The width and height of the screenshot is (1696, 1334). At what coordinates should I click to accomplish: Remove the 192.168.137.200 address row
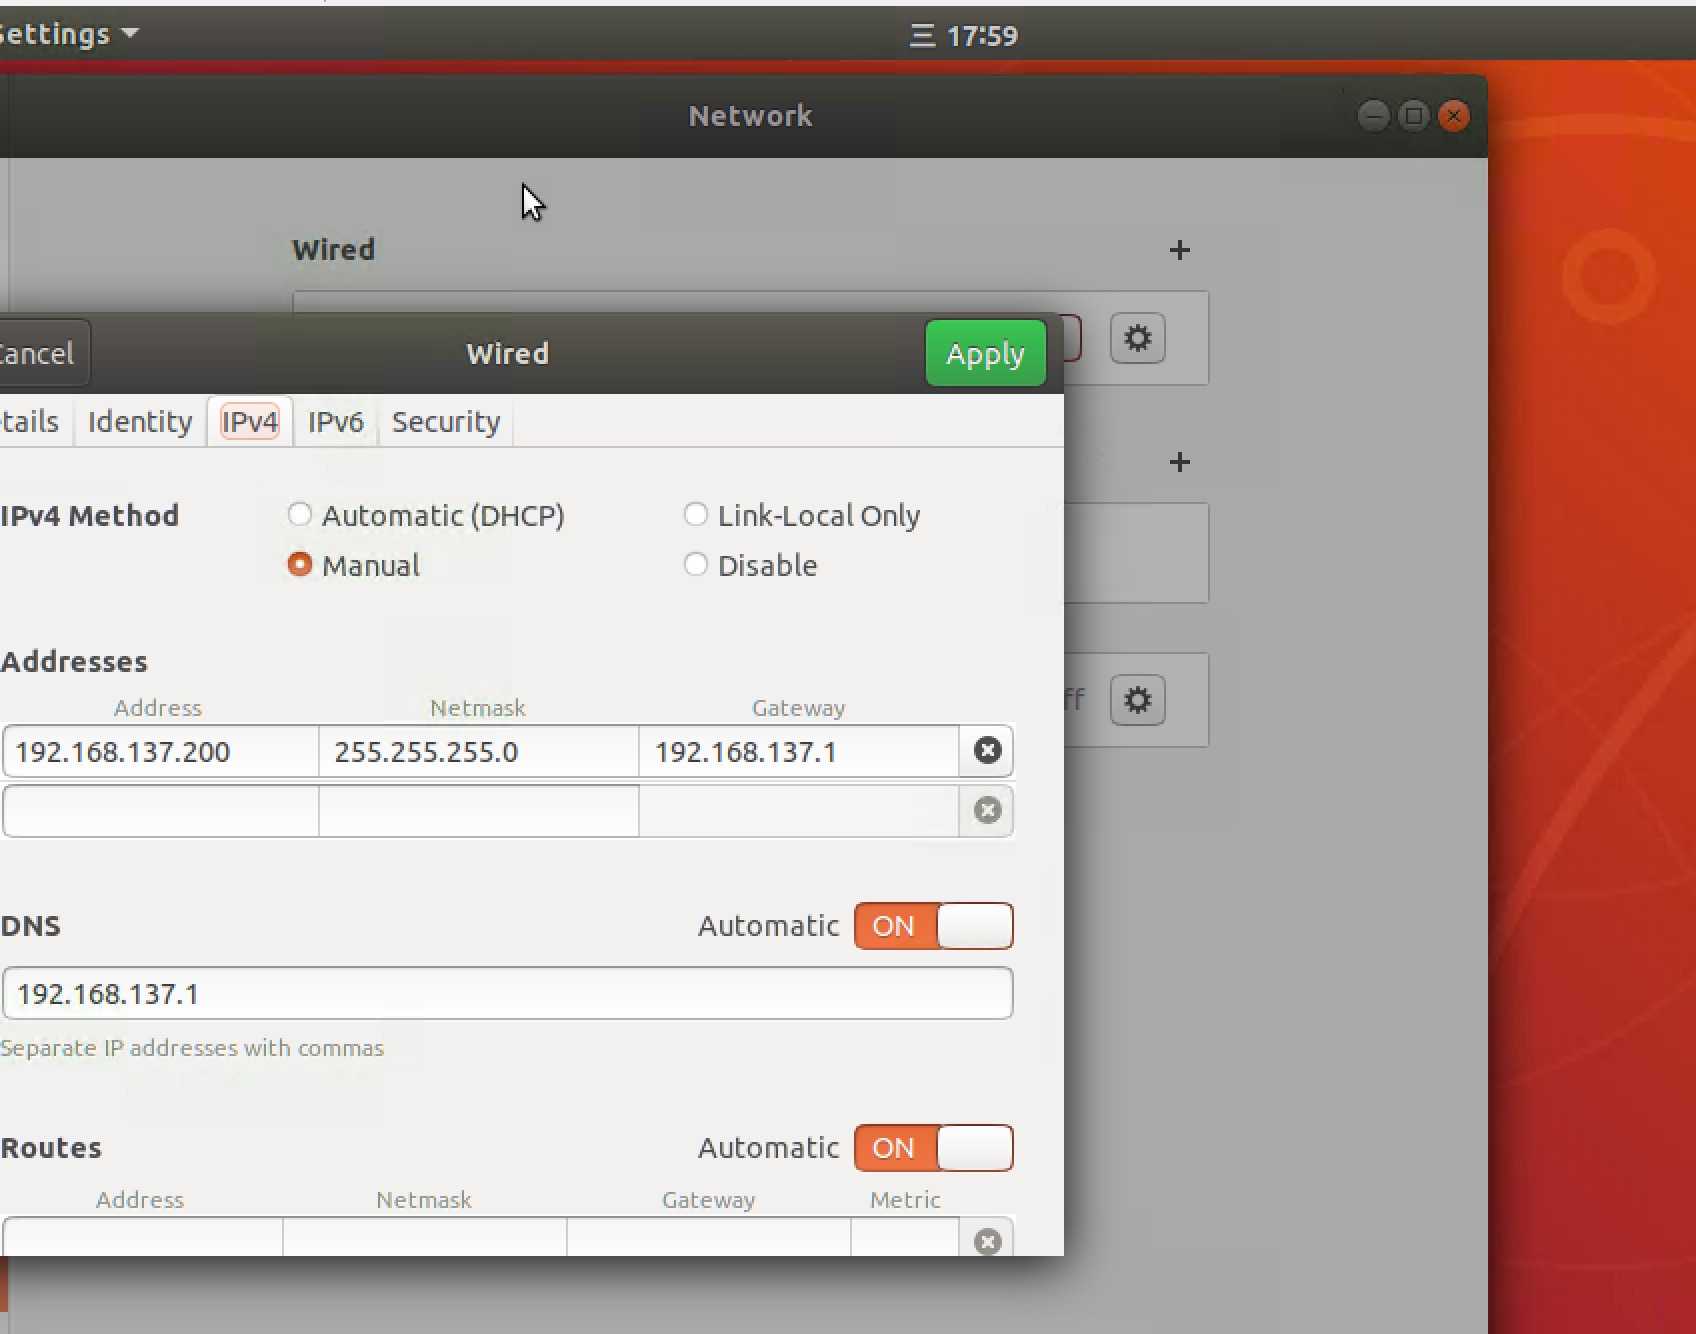(x=987, y=751)
